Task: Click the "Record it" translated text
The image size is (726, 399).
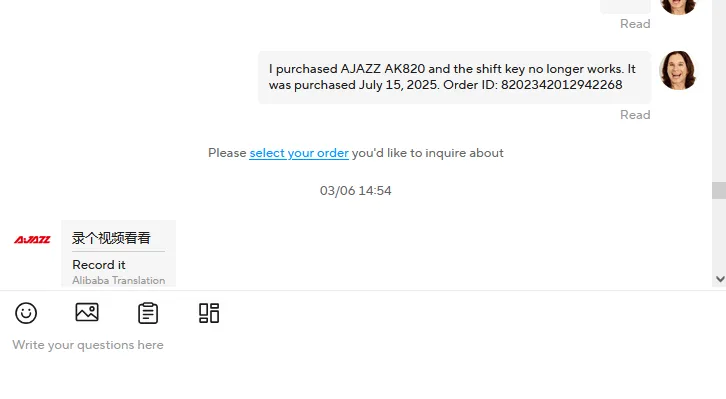Action: coord(99,265)
